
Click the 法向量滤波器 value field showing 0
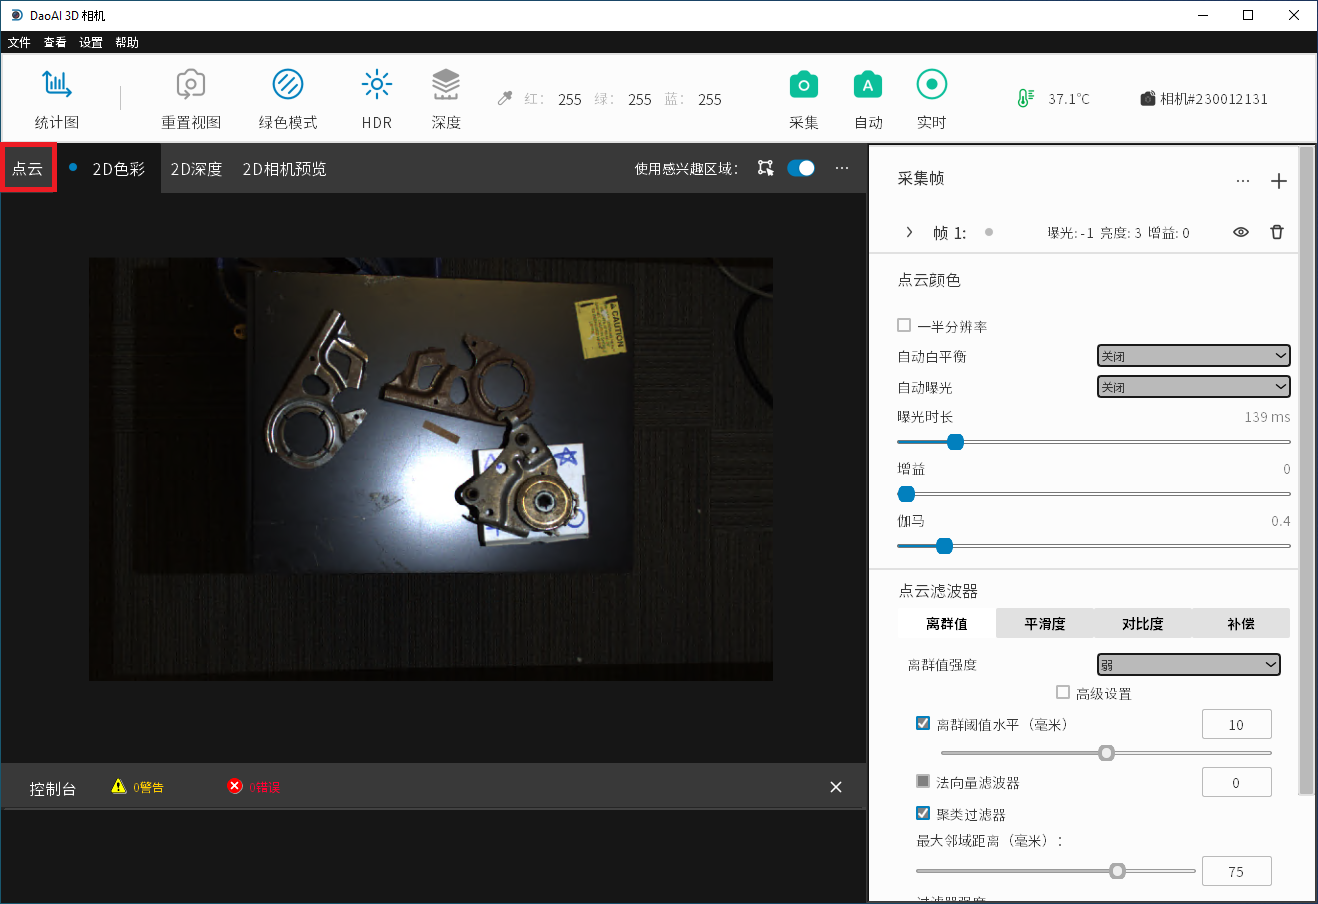coord(1236,783)
